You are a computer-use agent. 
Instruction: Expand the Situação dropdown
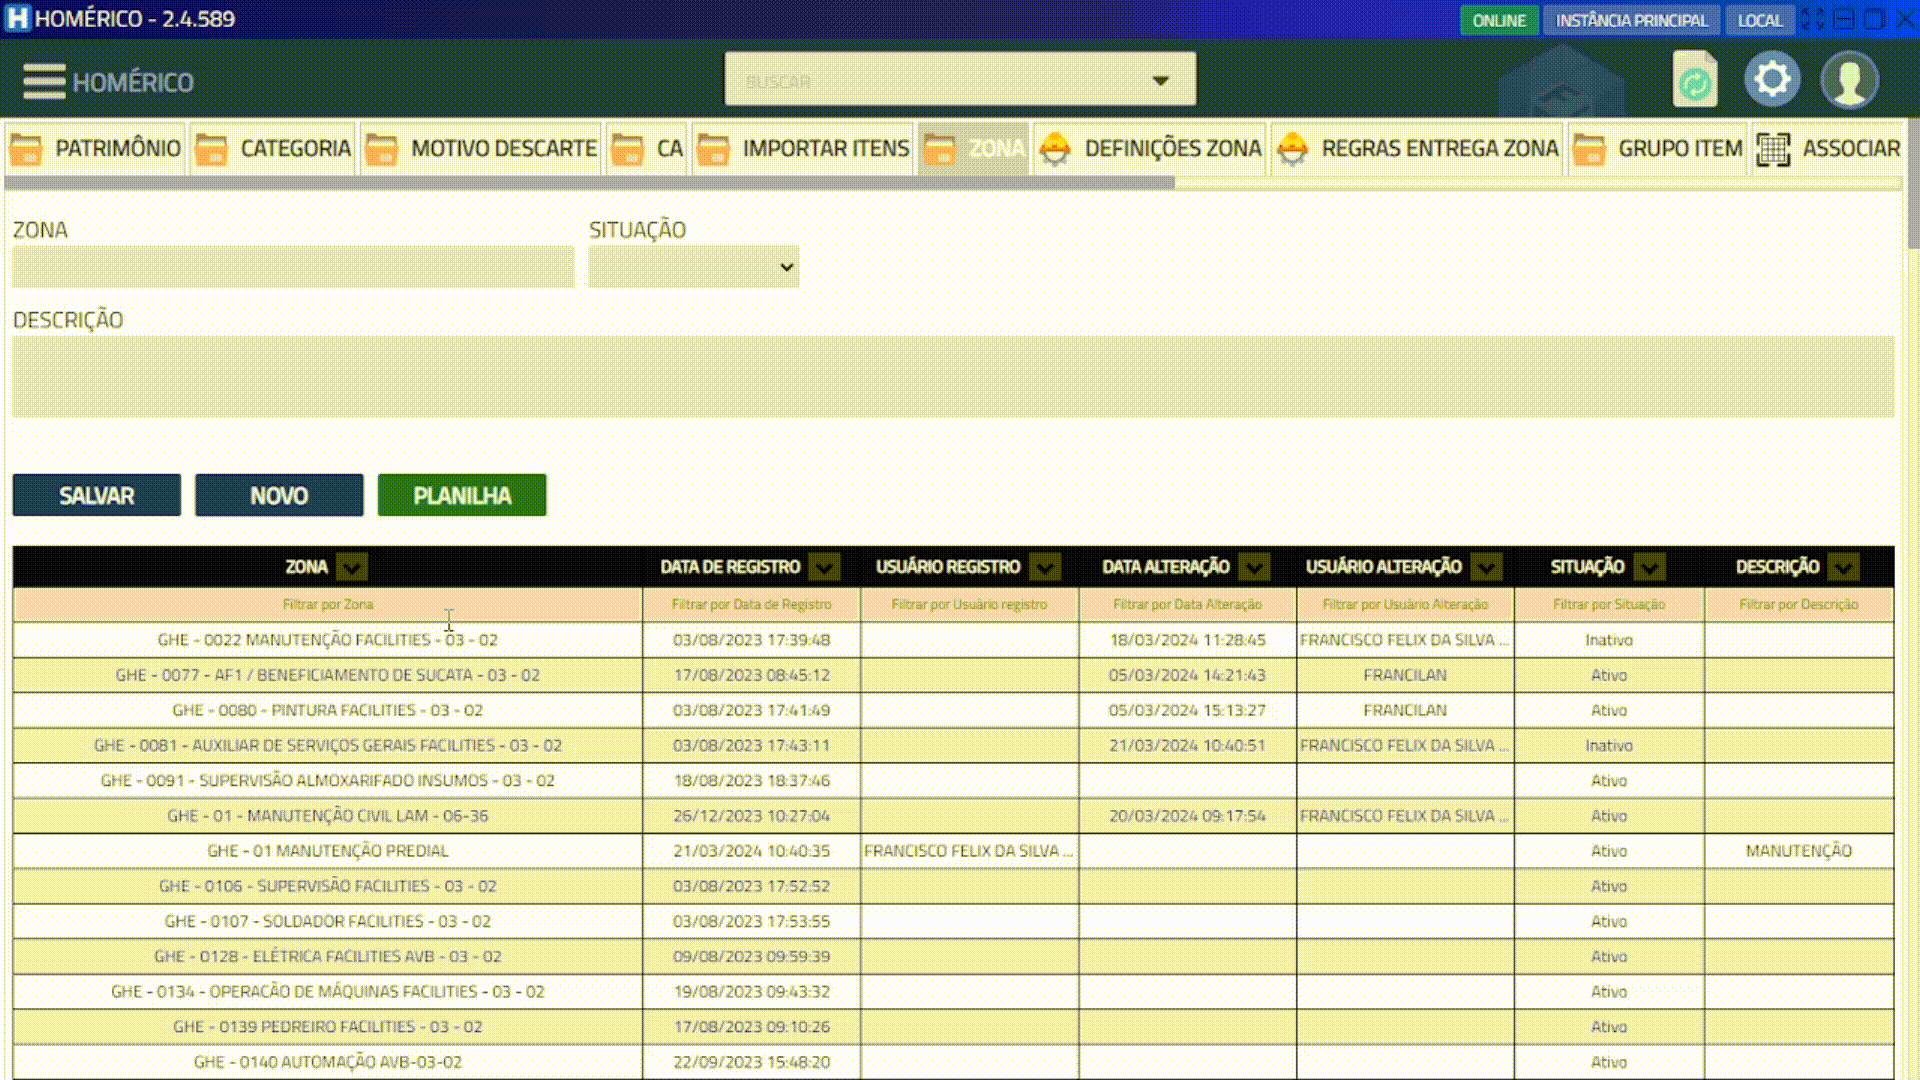(x=694, y=267)
